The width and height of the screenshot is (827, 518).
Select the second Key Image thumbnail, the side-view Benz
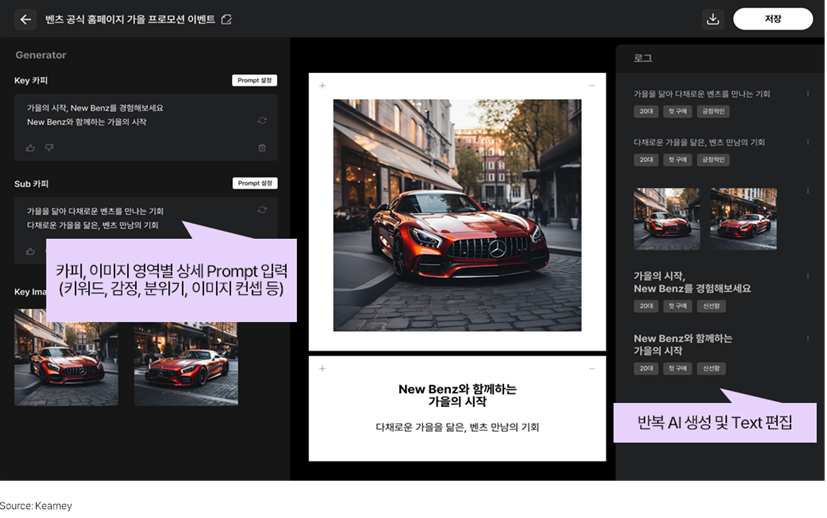point(186,364)
